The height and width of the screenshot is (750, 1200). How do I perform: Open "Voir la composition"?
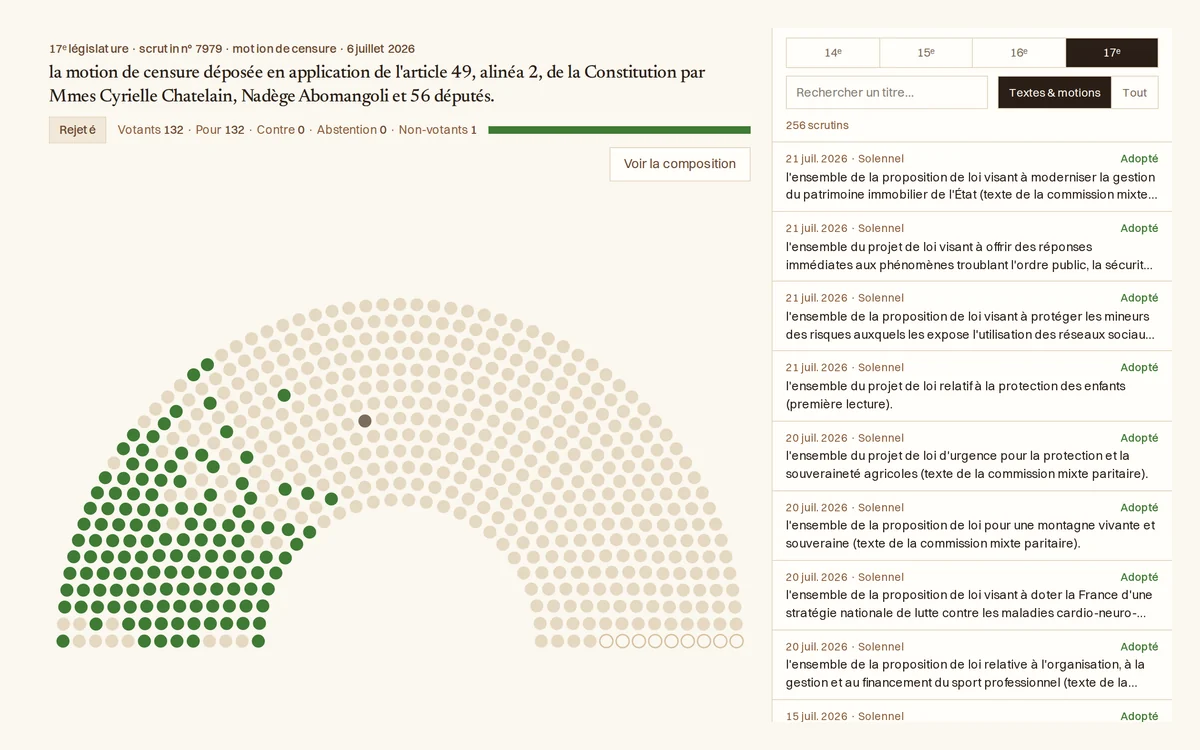680,164
